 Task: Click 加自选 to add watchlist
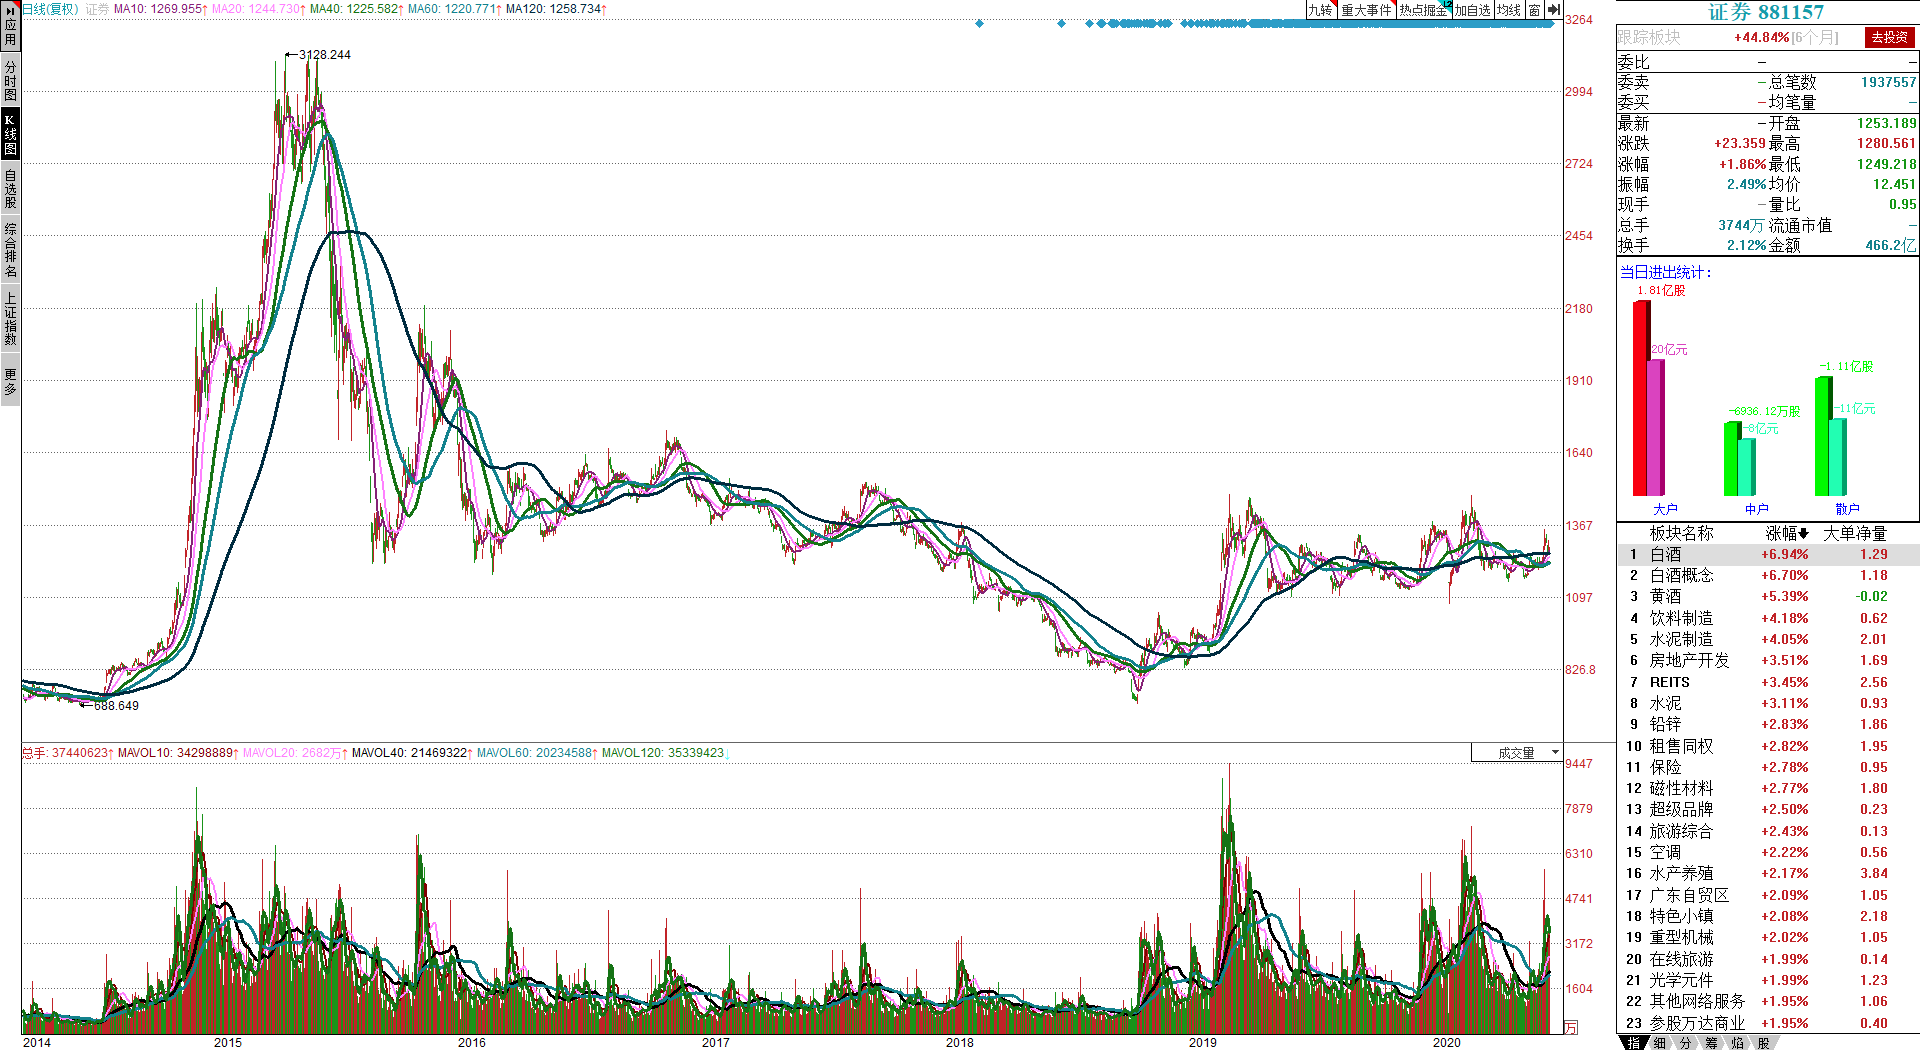(1473, 10)
